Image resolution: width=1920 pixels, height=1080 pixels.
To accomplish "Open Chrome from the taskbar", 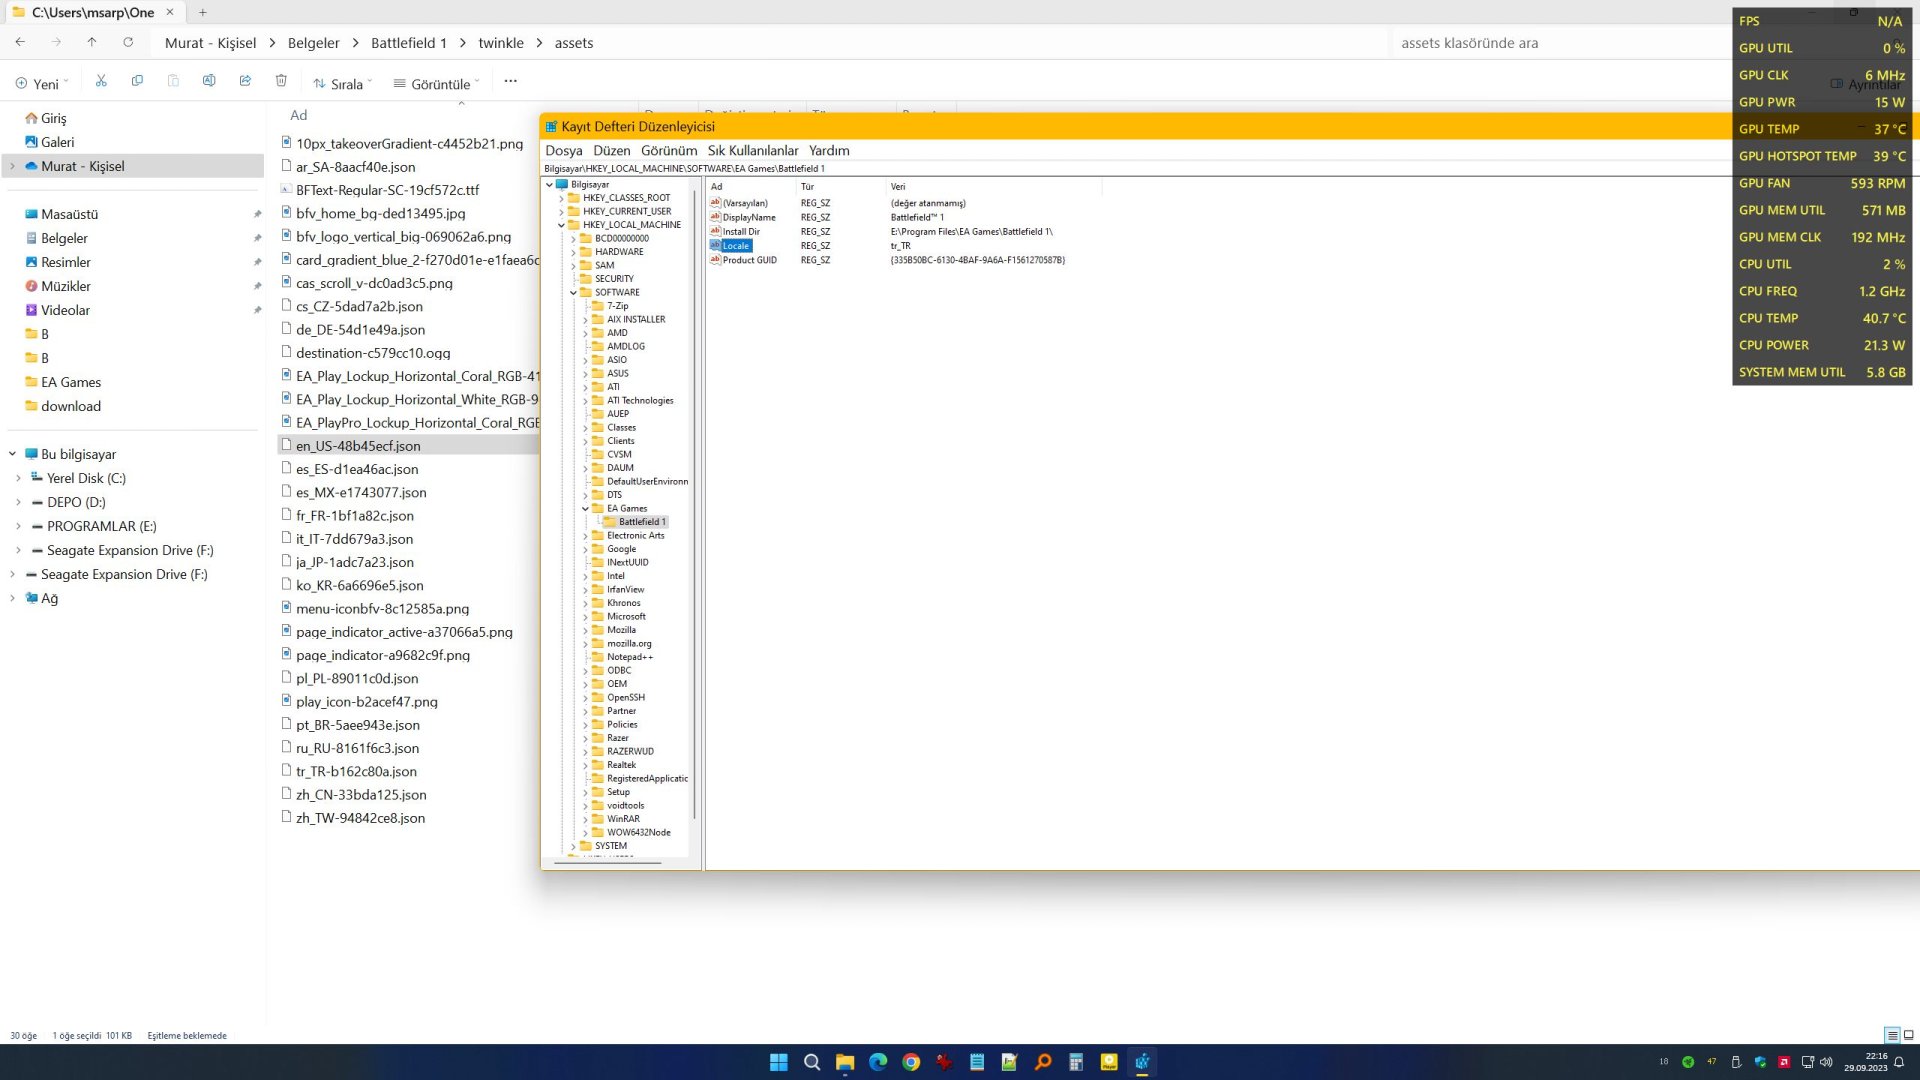I will pyautogui.click(x=911, y=1063).
